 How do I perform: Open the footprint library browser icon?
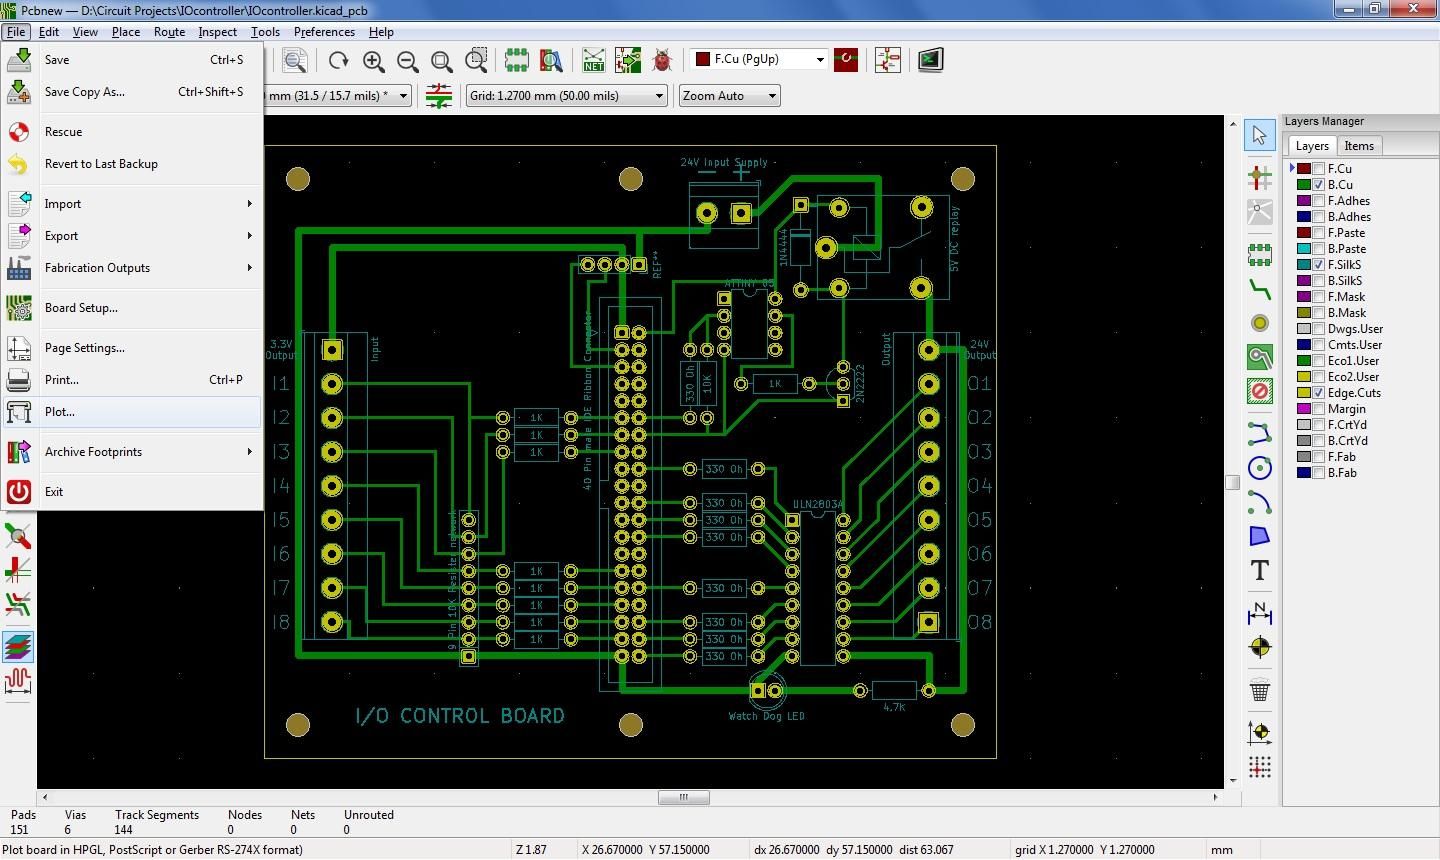point(551,59)
